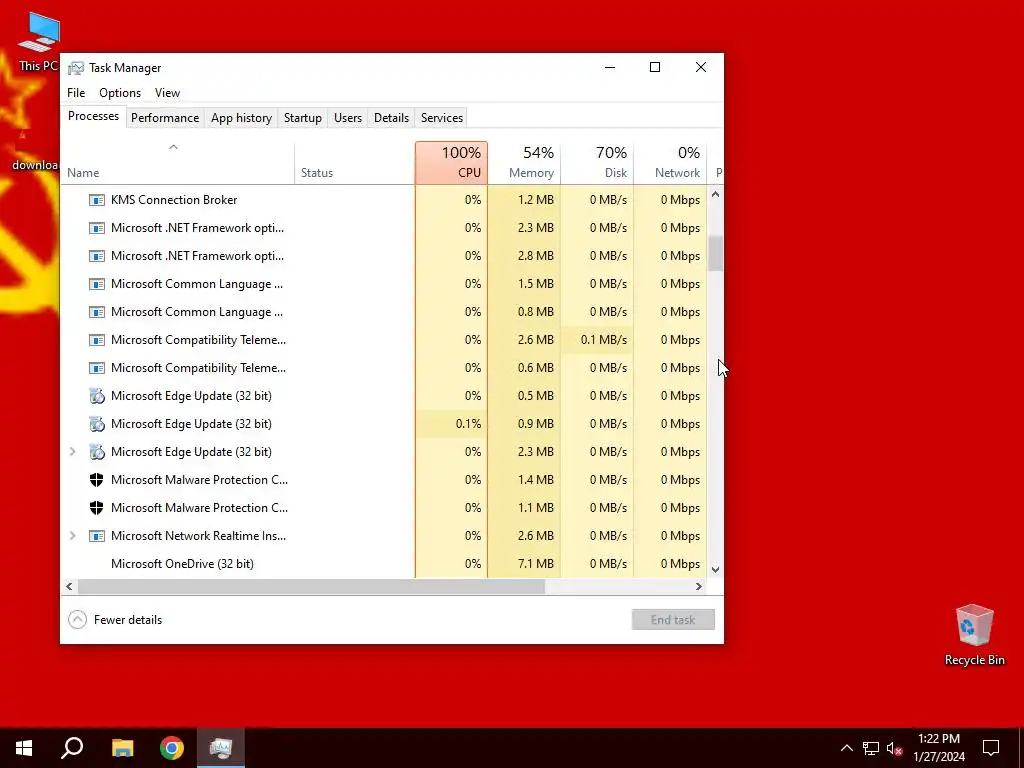This screenshot has height=768, width=1024.
Task: Switch to the Details tab
Action: point(391,118)
